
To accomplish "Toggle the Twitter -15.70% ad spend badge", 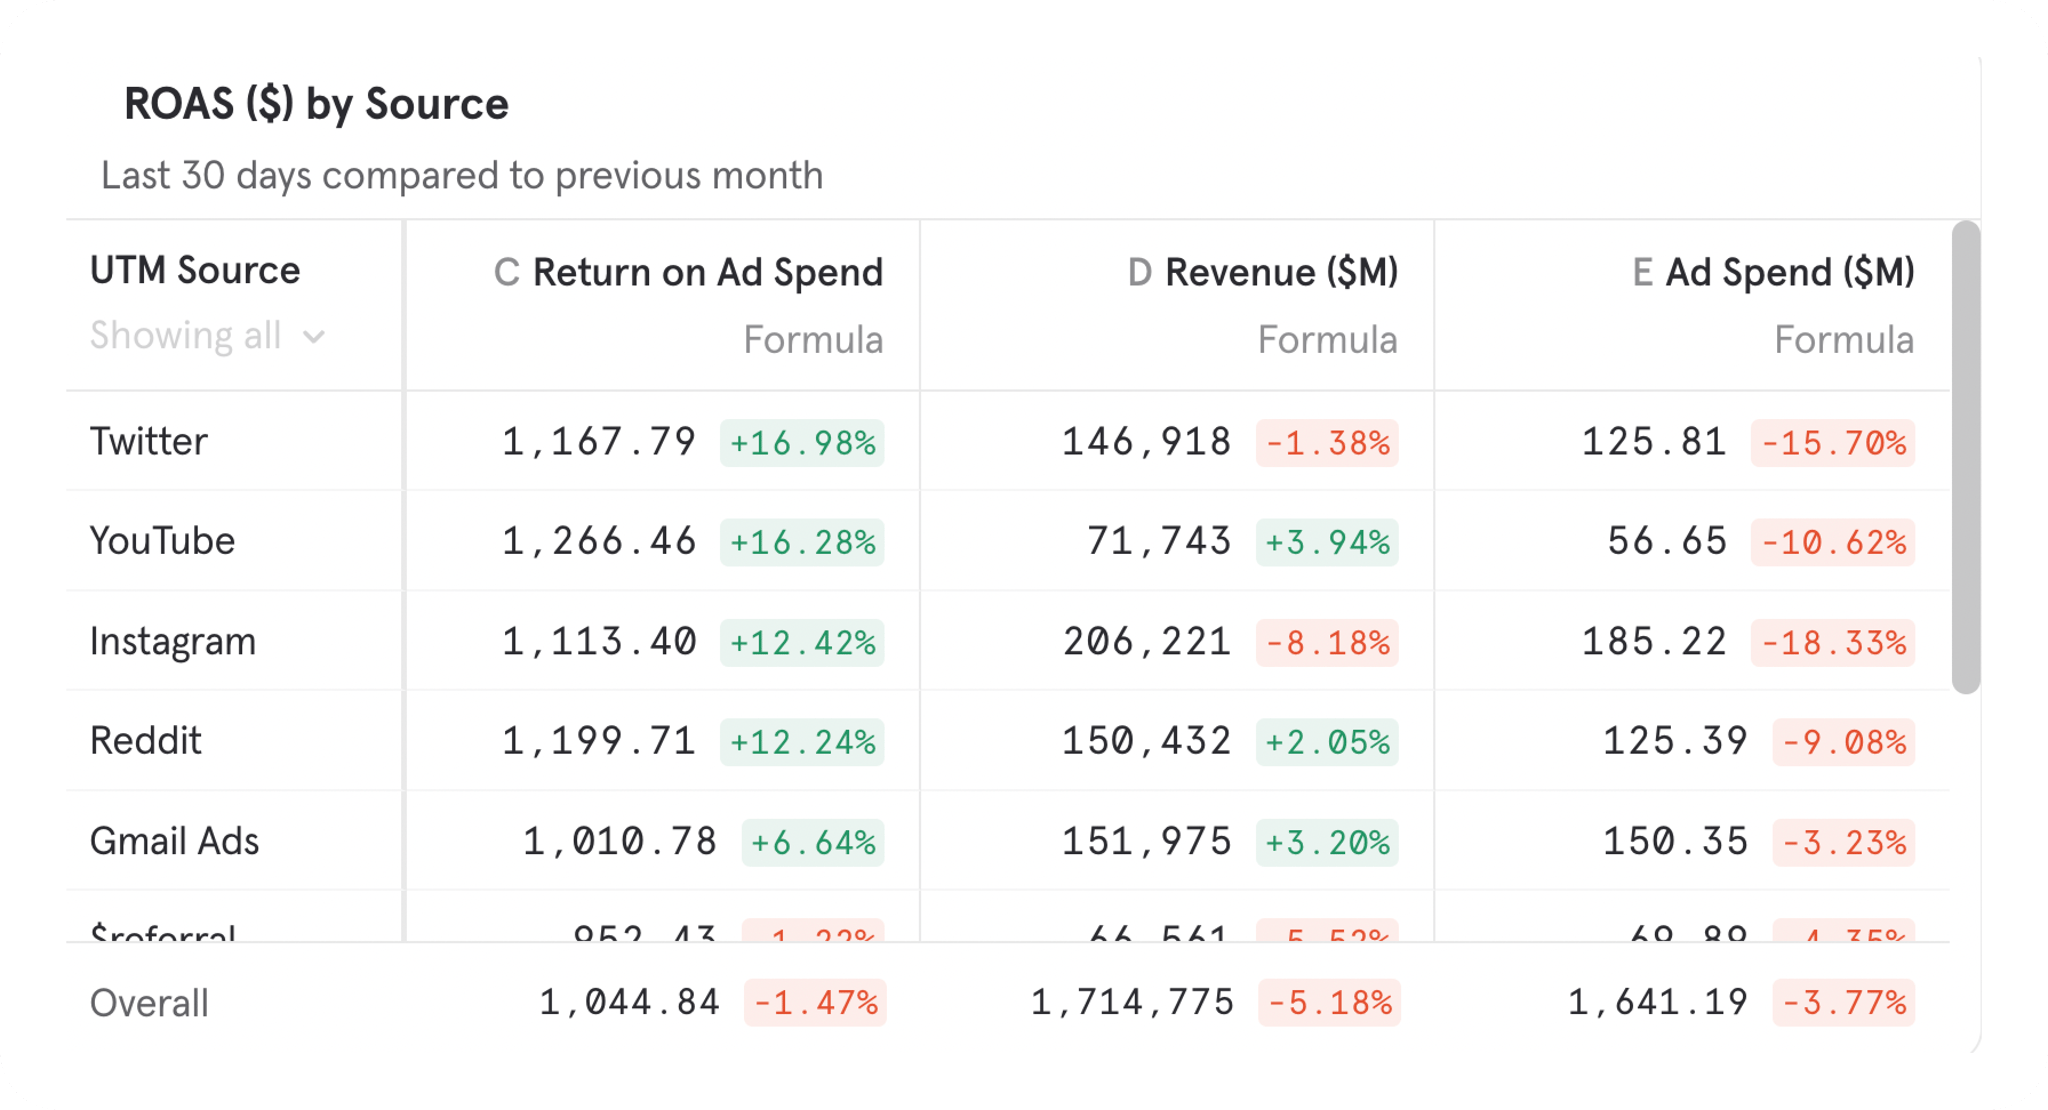I will coord(1833,444).
